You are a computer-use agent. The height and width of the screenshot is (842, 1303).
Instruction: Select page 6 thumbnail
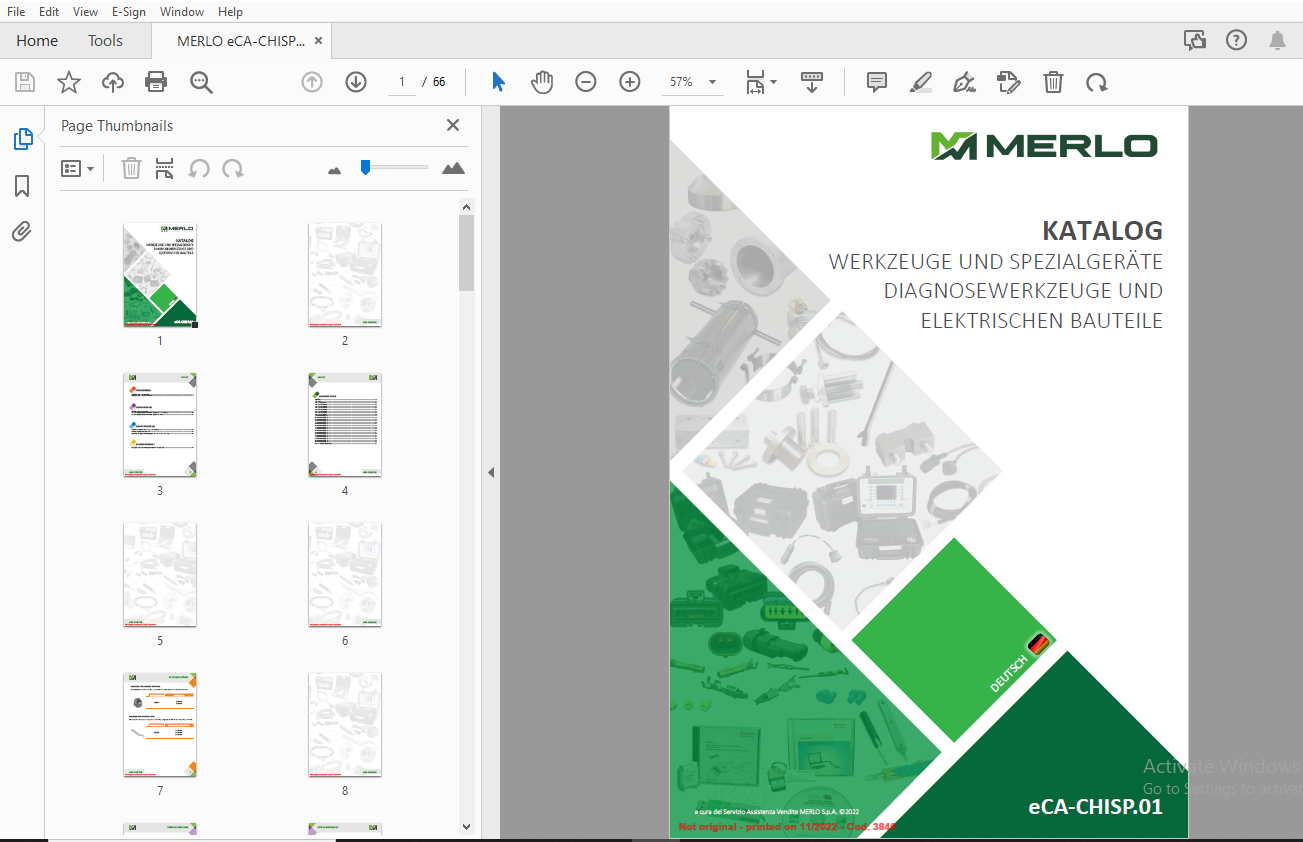pos(345,575)
